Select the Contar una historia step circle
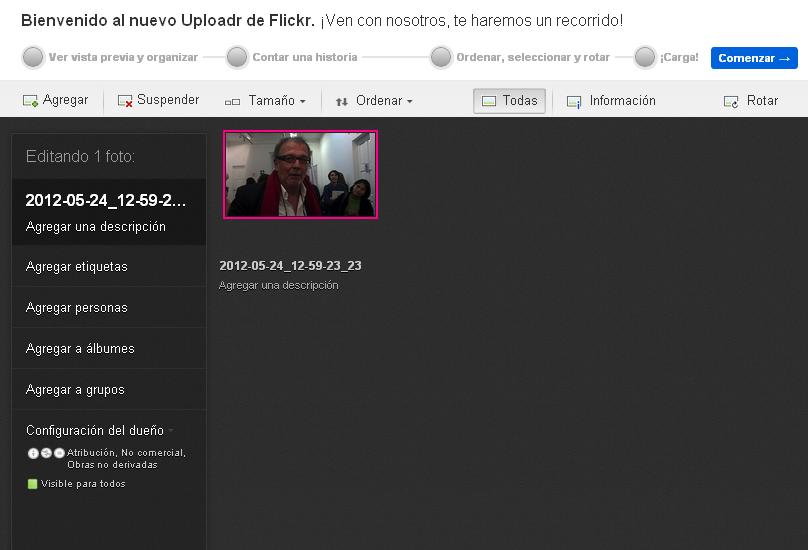808x550 pixels. (x=237, y=57)
